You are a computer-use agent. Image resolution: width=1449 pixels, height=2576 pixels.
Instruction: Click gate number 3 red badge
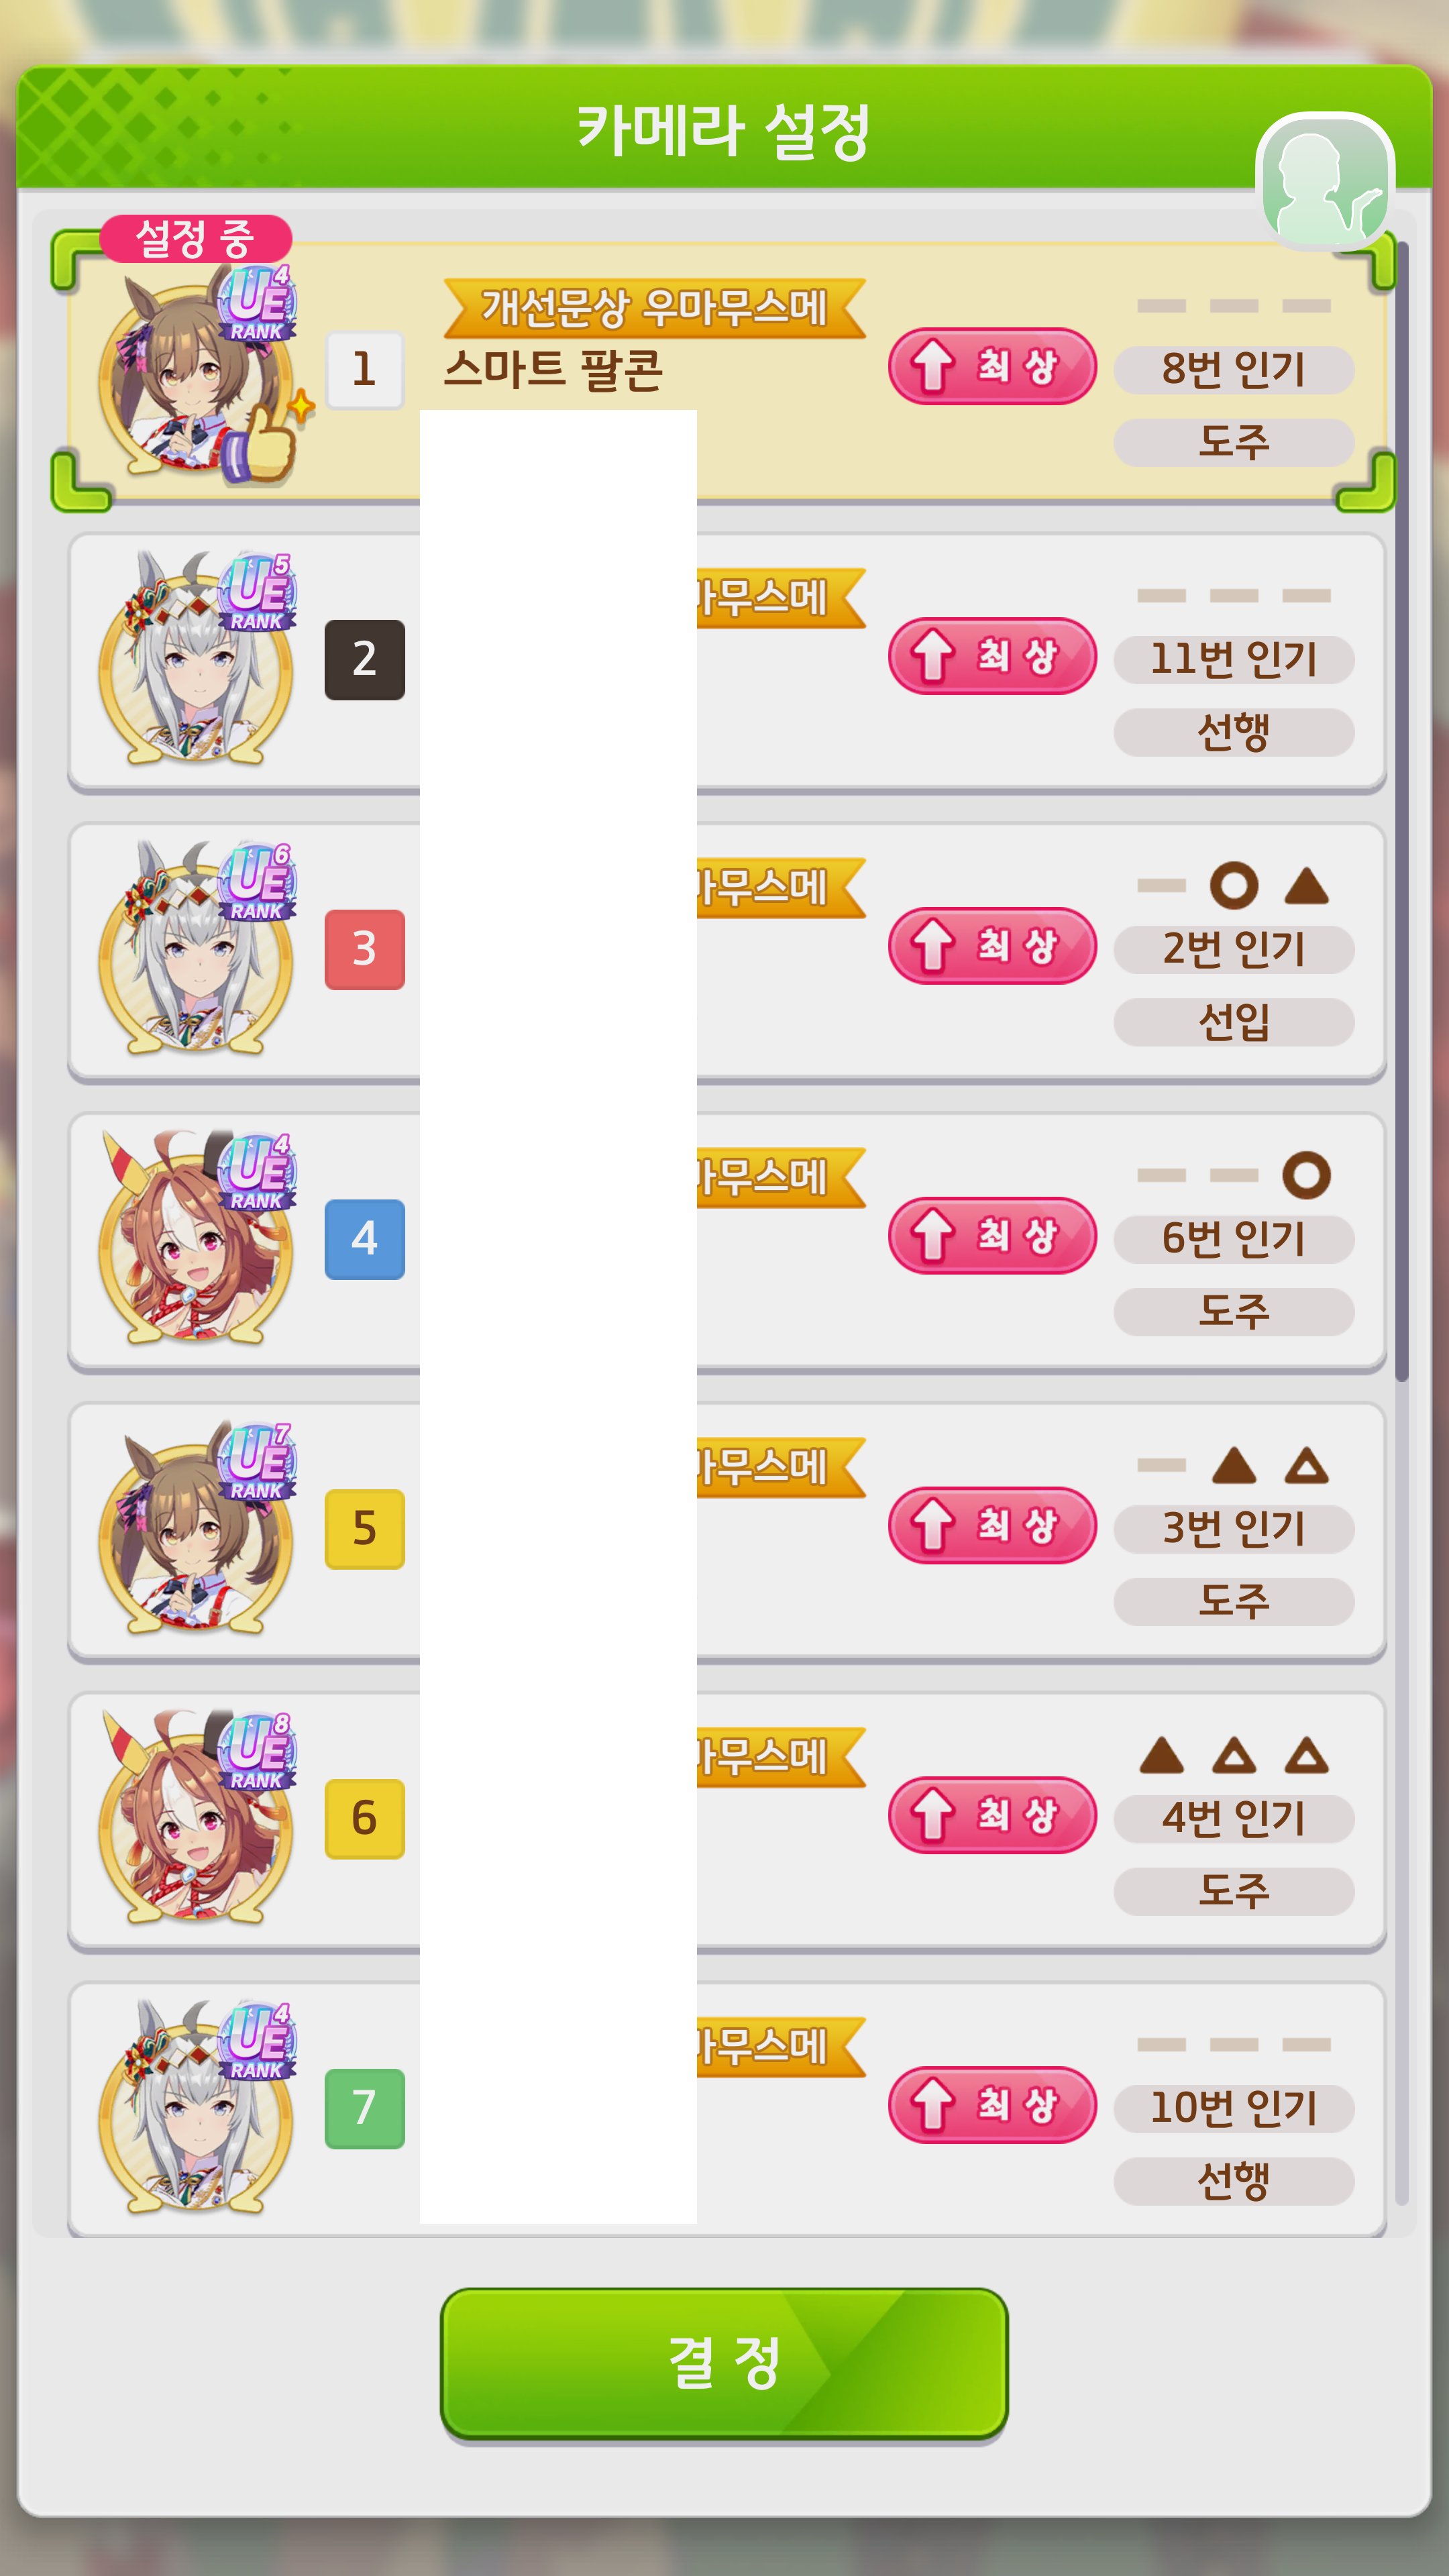[x=365, y=949]
